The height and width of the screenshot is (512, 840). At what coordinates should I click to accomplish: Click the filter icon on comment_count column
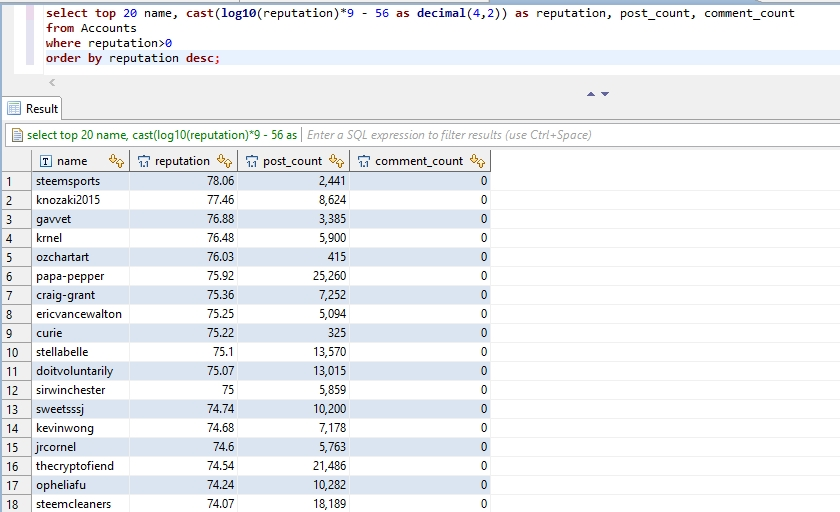pos(477,161)
